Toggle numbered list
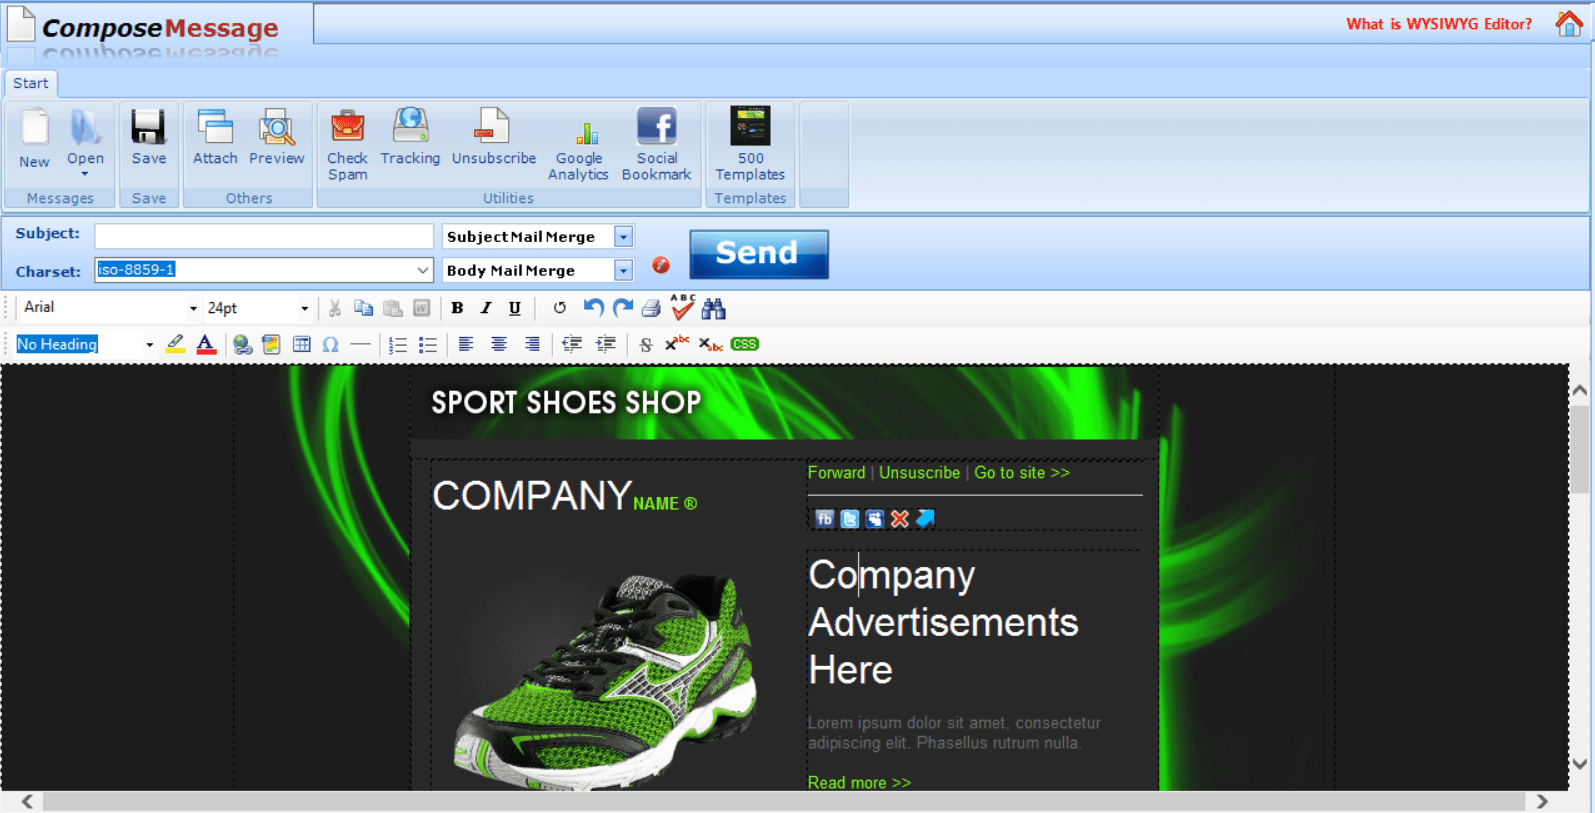 398,345
